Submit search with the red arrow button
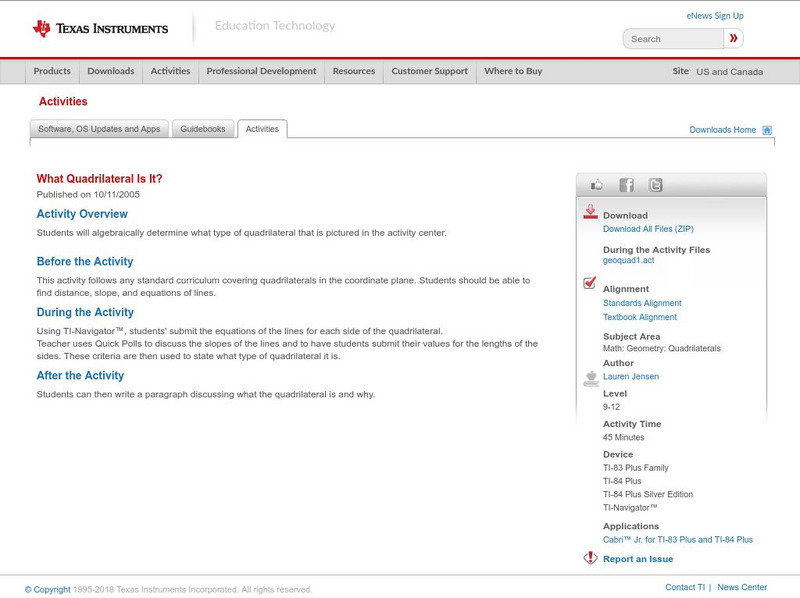800x598 pixels. point(733,38)
